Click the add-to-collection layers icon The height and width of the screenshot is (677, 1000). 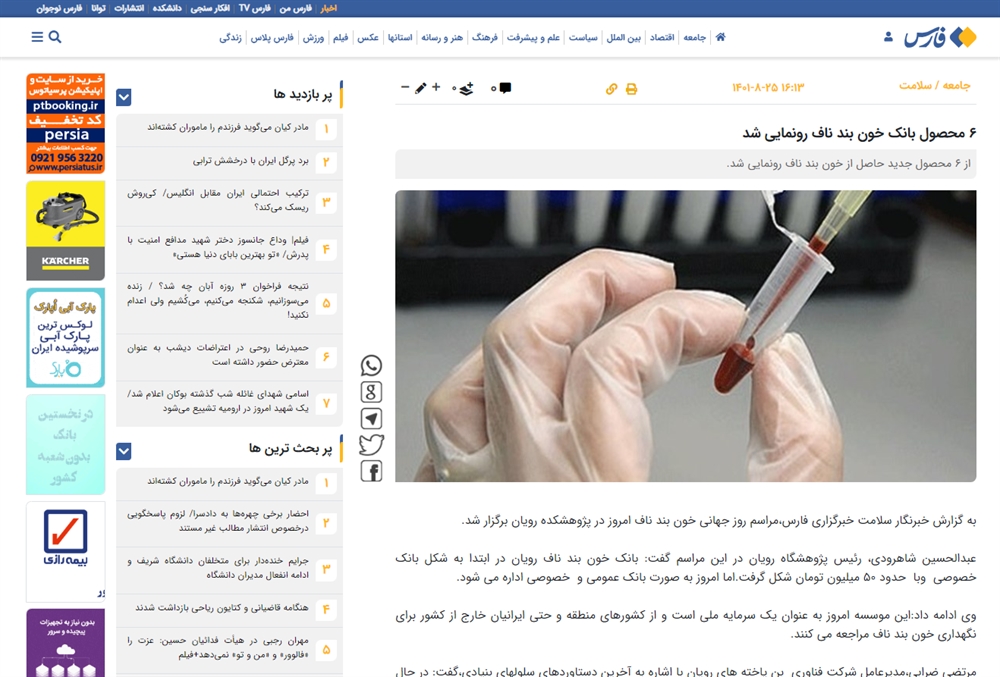click(x=466, y=88)
